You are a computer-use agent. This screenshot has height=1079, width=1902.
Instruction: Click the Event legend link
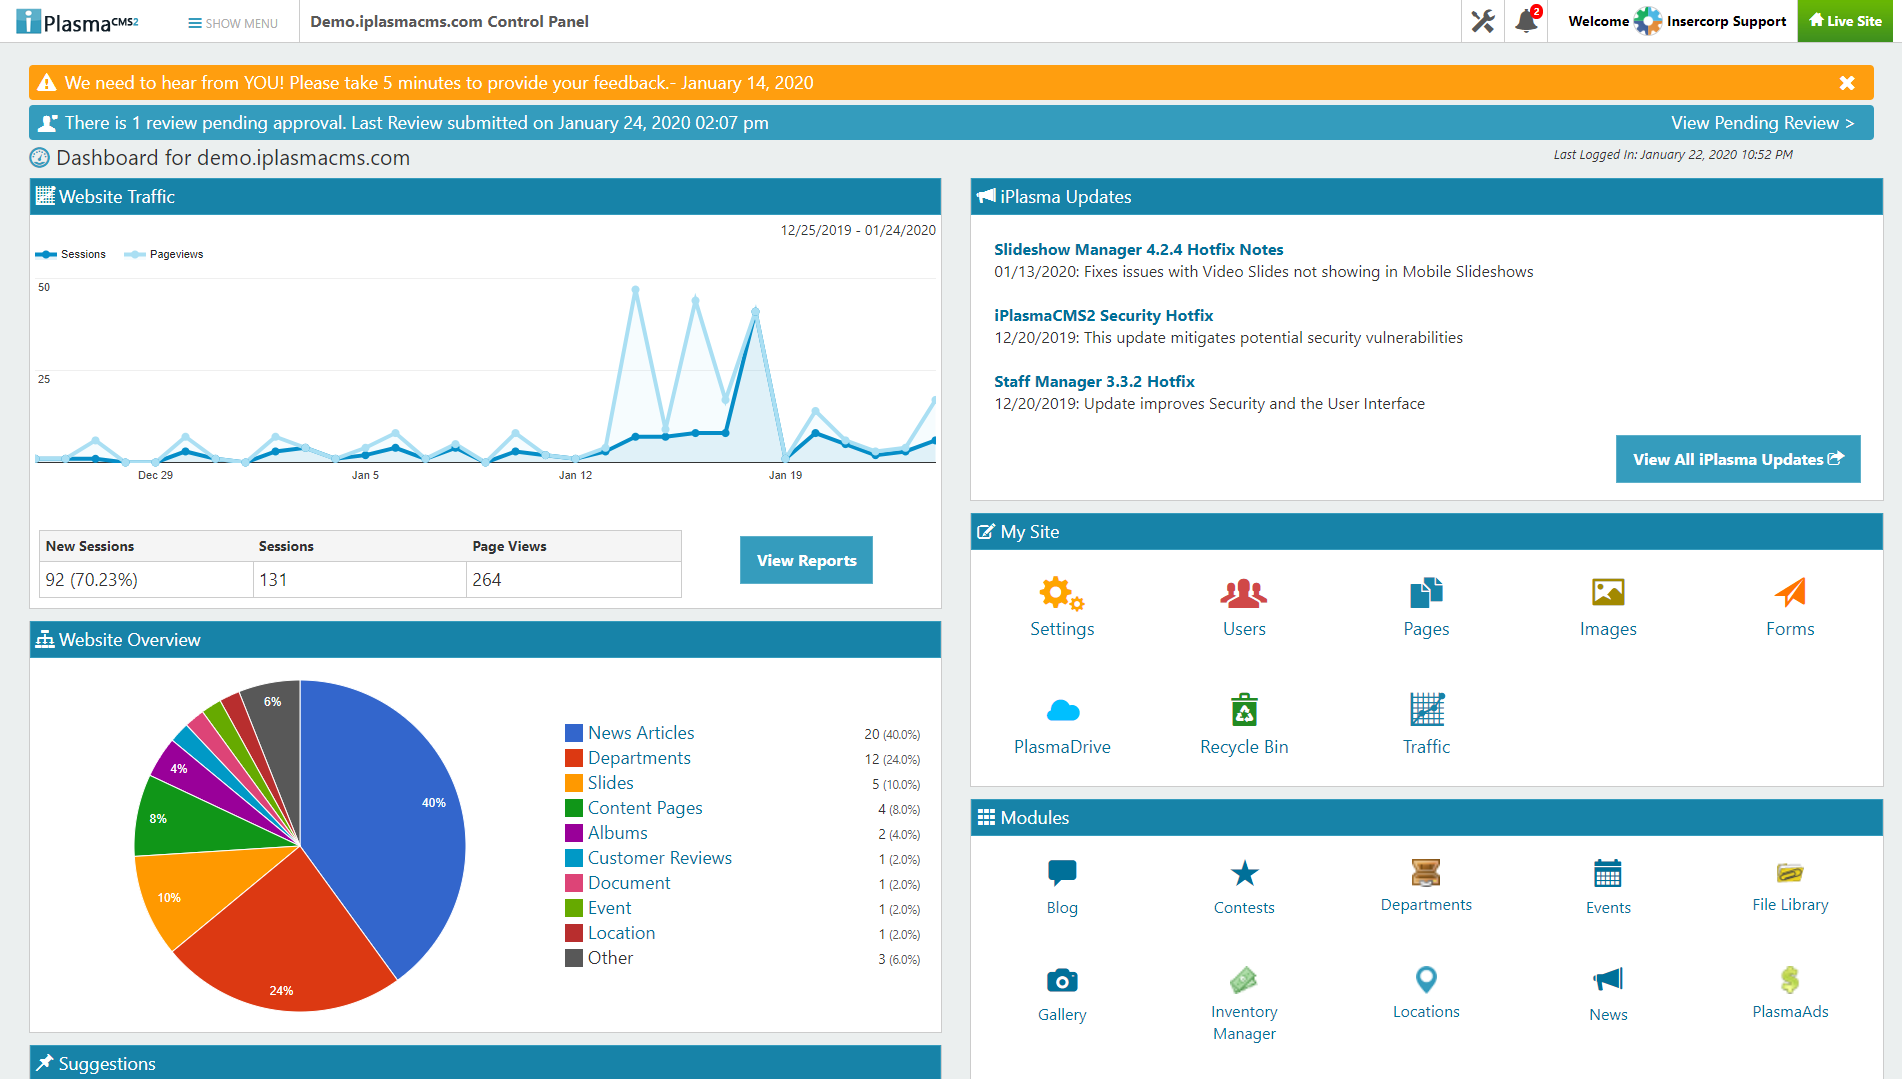[609, 908]
